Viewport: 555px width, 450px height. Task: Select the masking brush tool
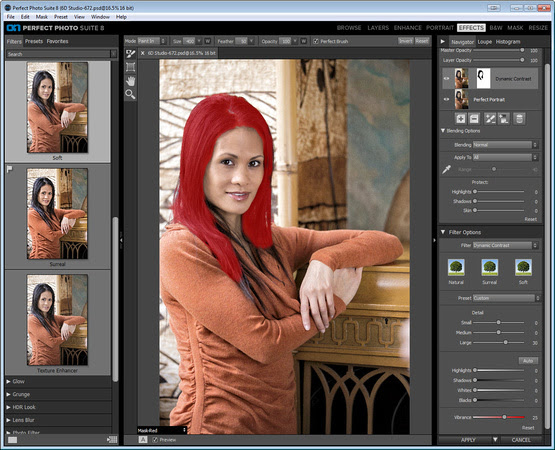131,54
